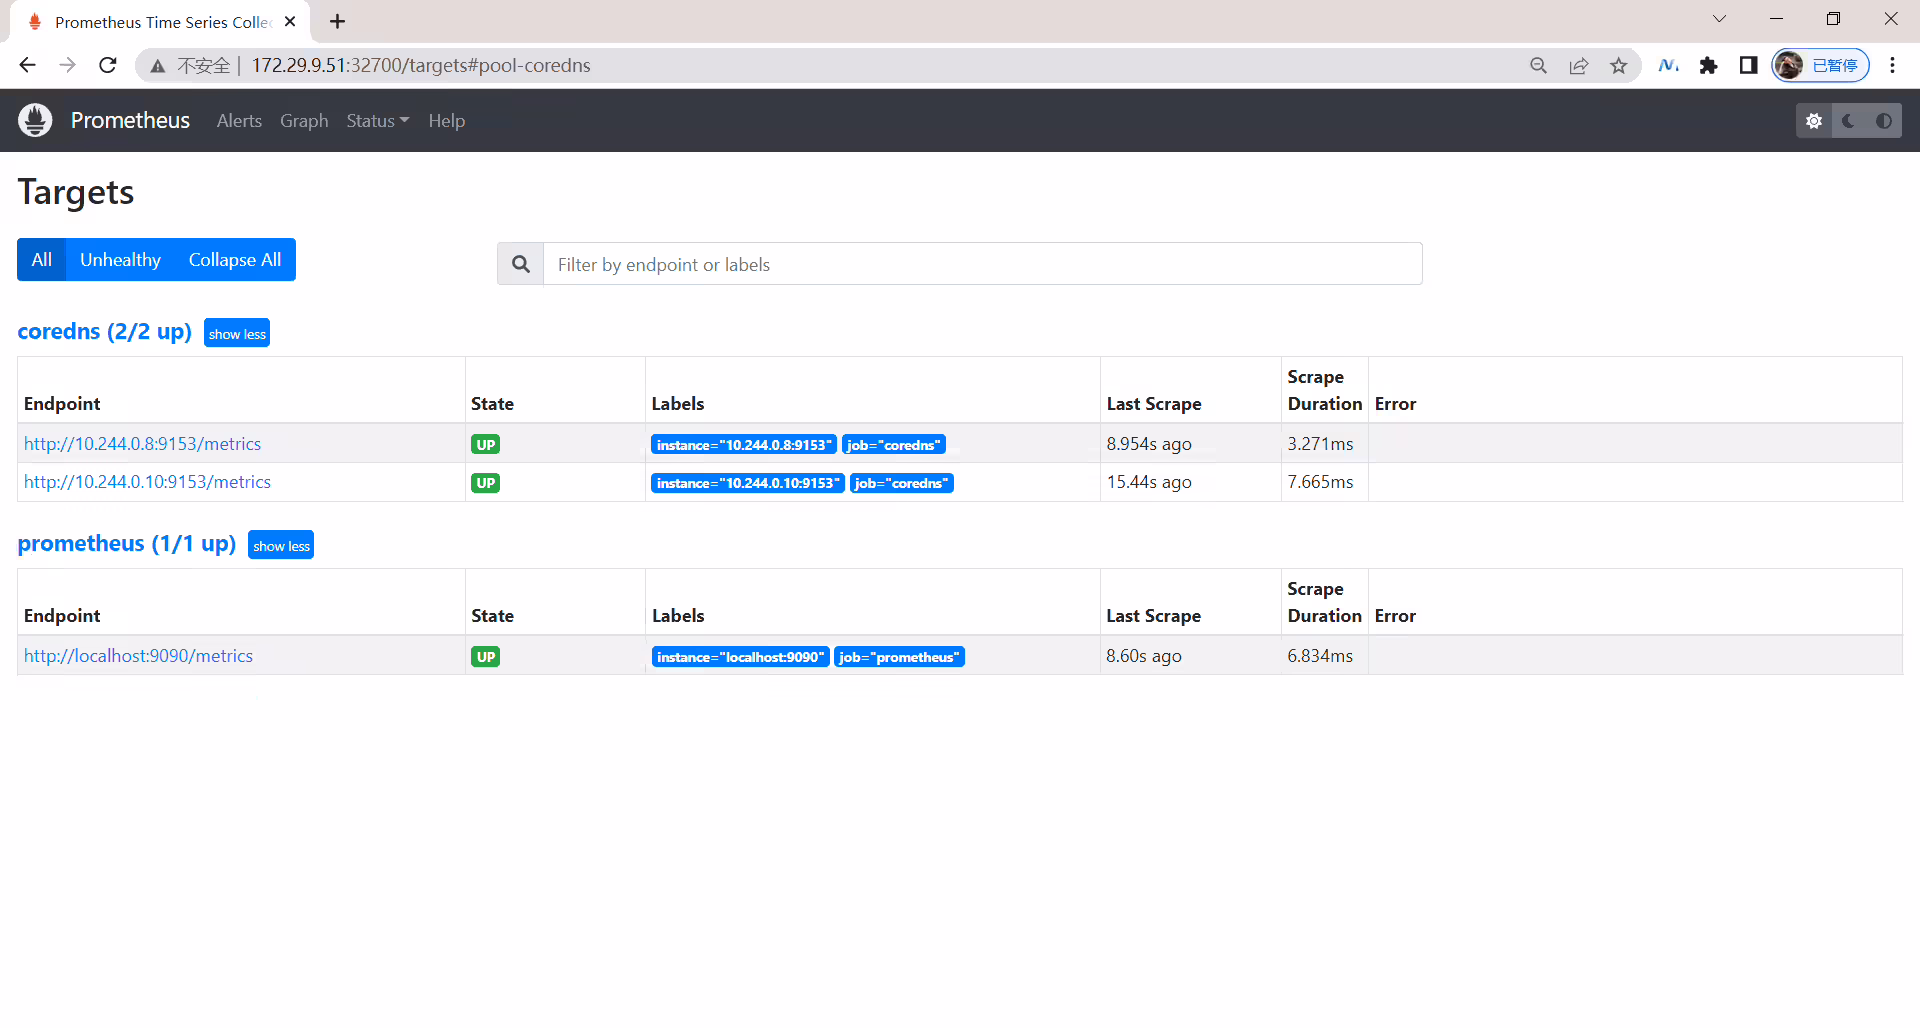This screenshot has width=1920, height=1028.
Task: Open Chrome three-dot menu
Action: pos(1892,65)
